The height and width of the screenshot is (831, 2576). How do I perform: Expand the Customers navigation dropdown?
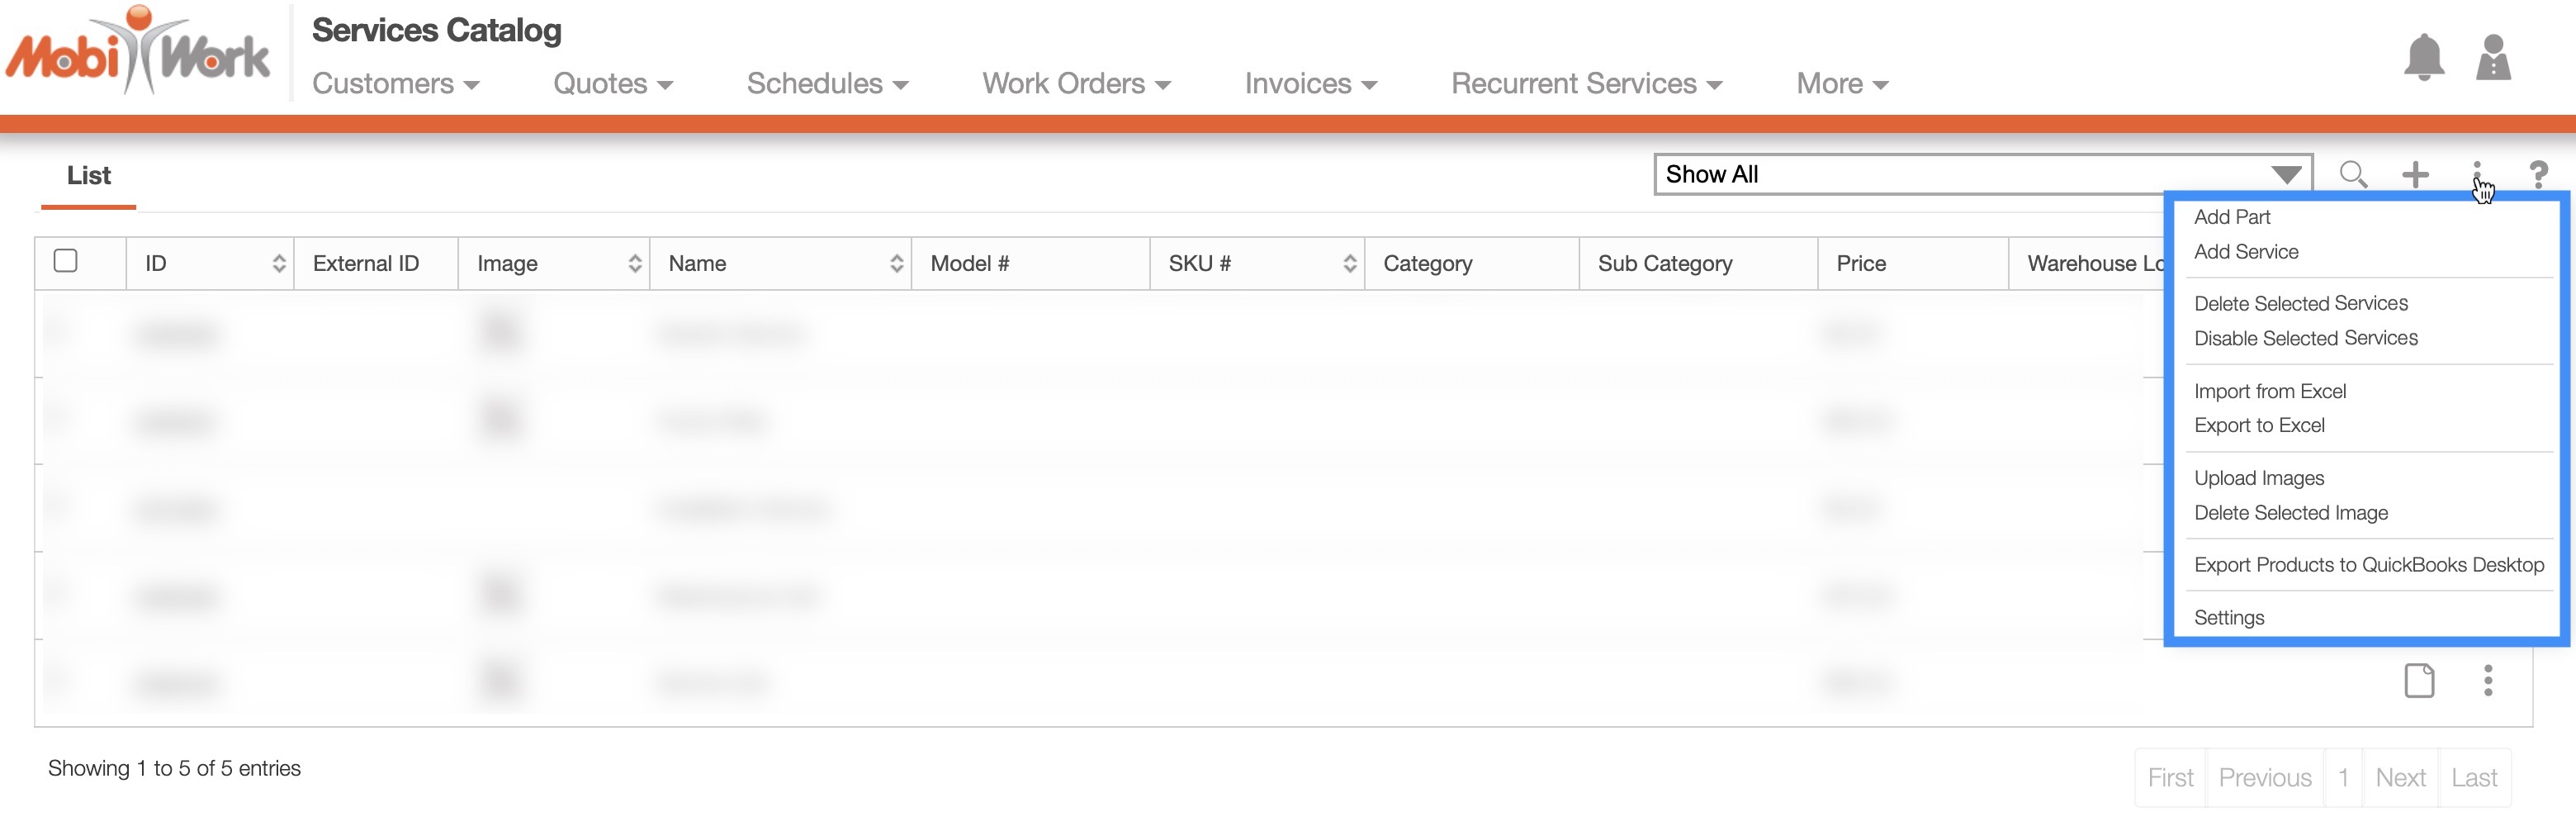tap(395, 84)
